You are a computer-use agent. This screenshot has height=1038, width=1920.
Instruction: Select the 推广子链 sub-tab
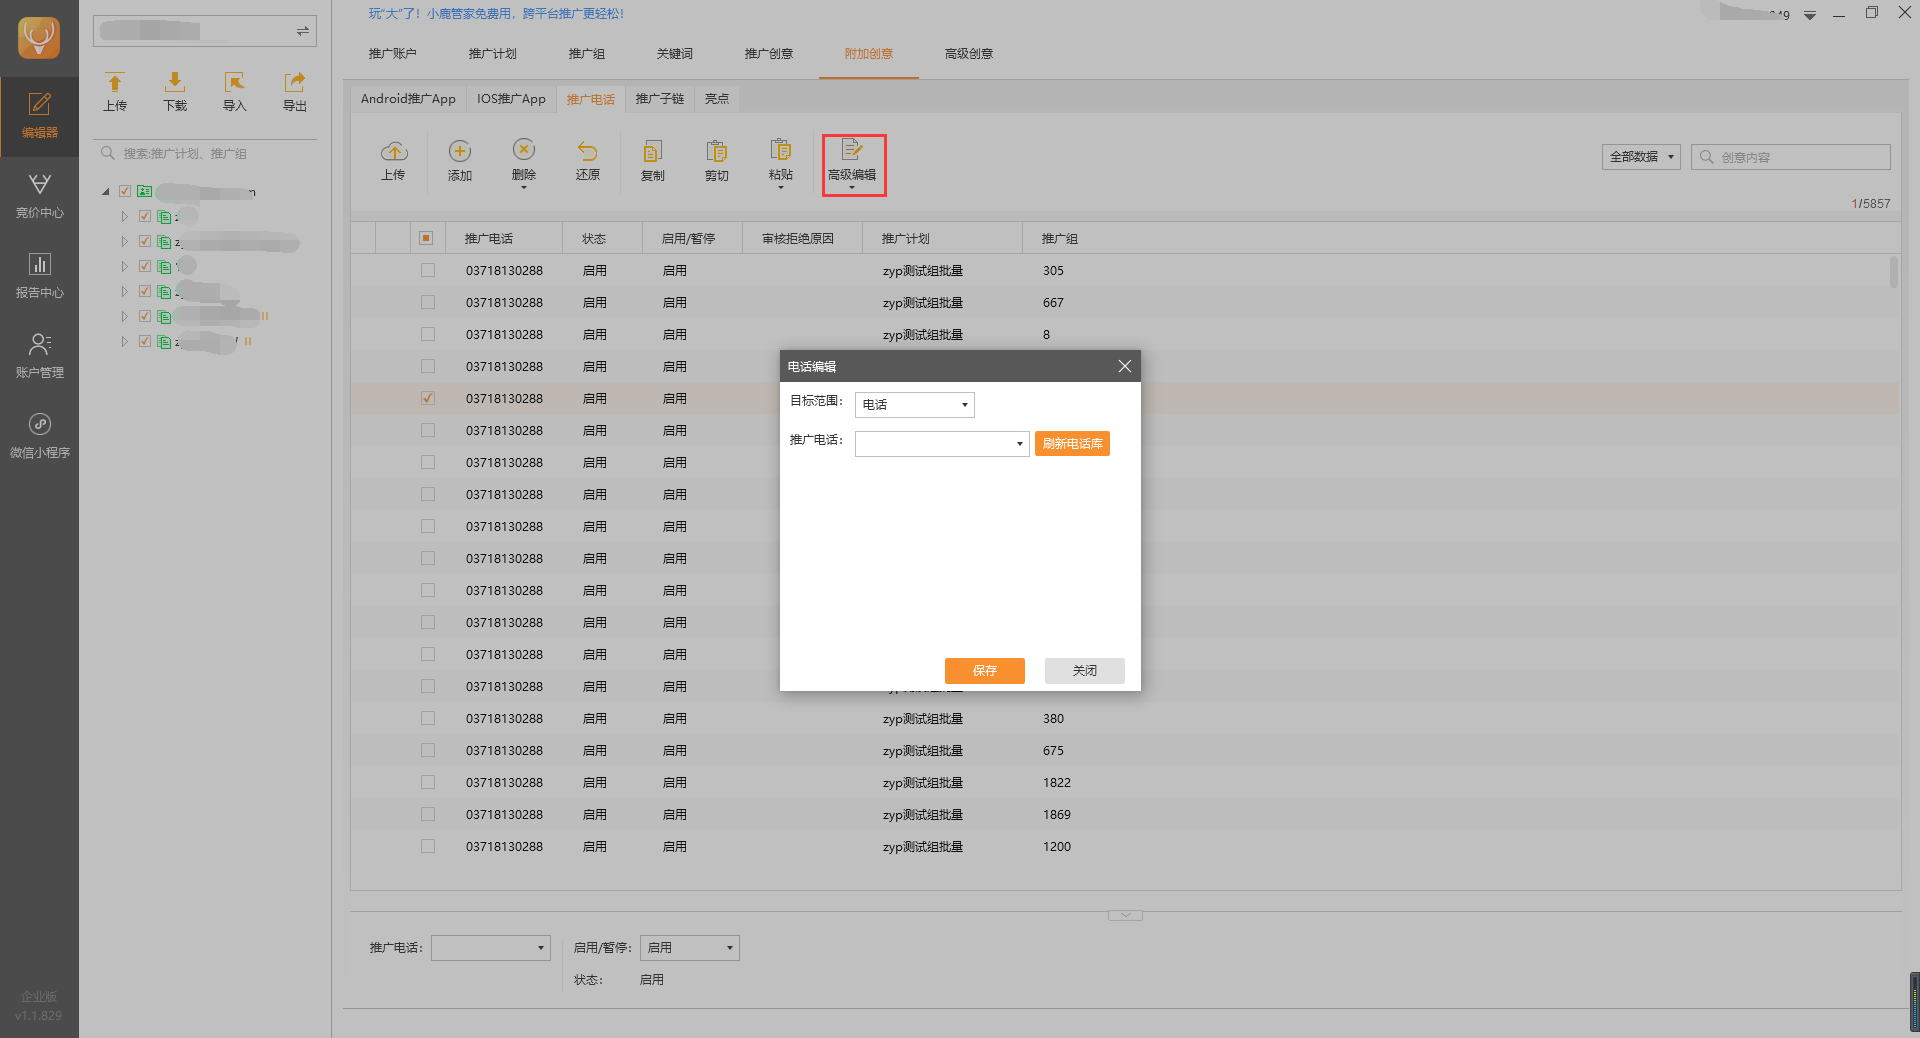click(660, 99)
